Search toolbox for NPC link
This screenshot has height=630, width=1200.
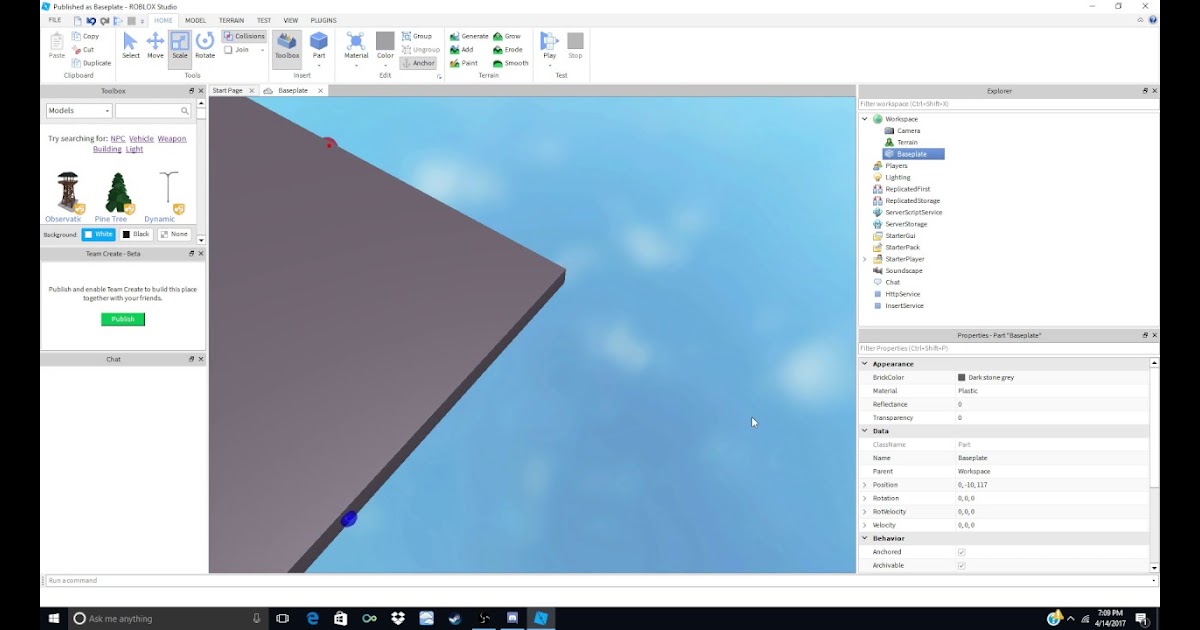point(118,139)
